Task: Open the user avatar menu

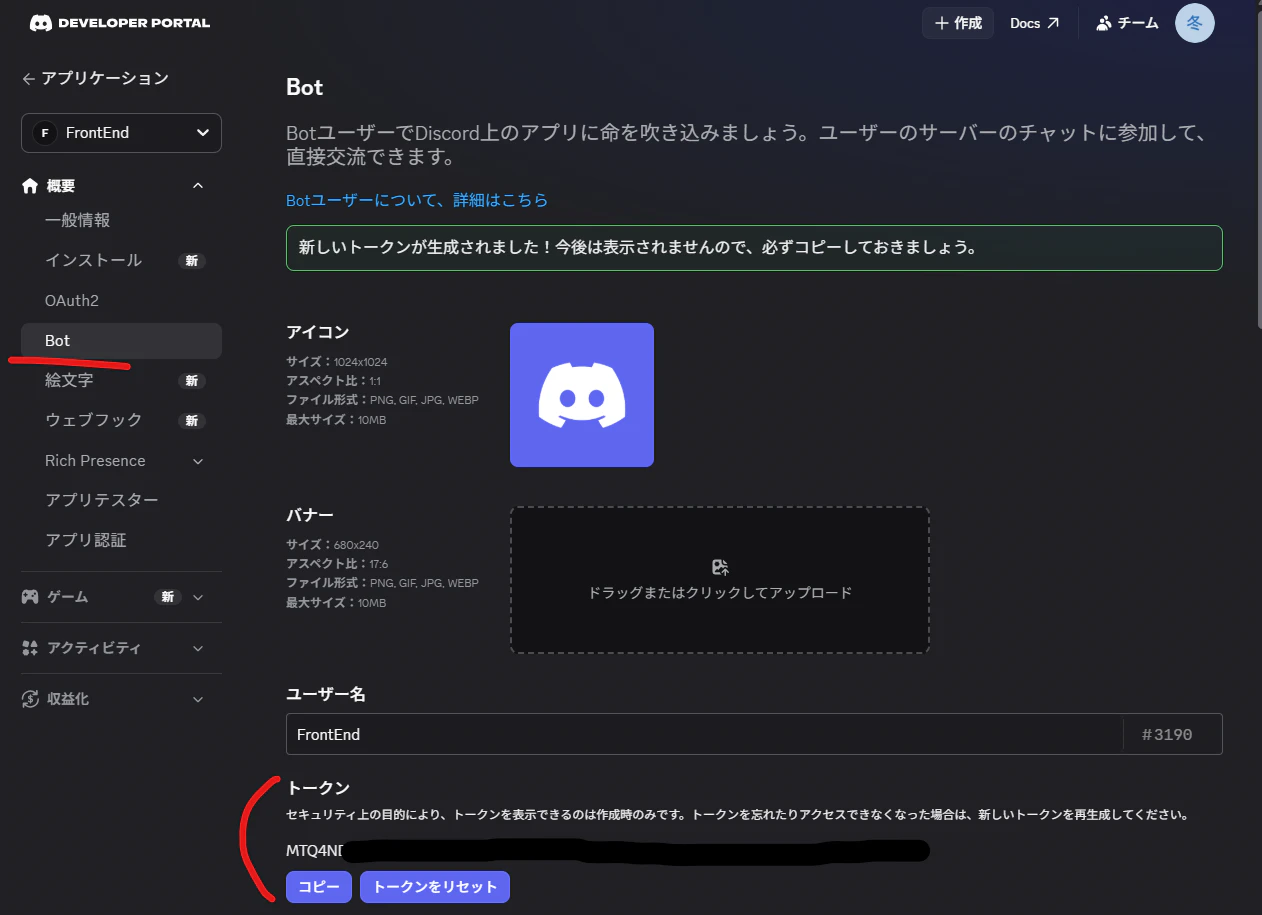Action: (x=1195, y=23)
